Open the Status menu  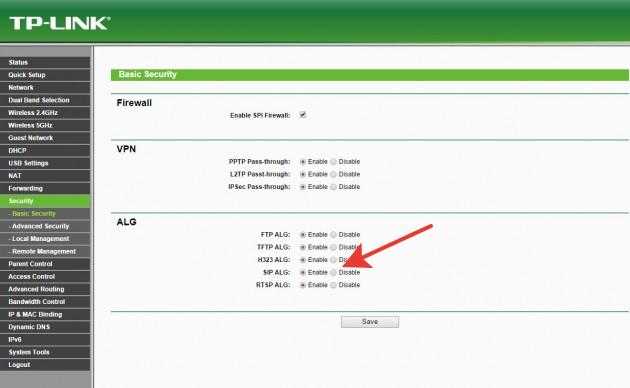tap(45, 62)
